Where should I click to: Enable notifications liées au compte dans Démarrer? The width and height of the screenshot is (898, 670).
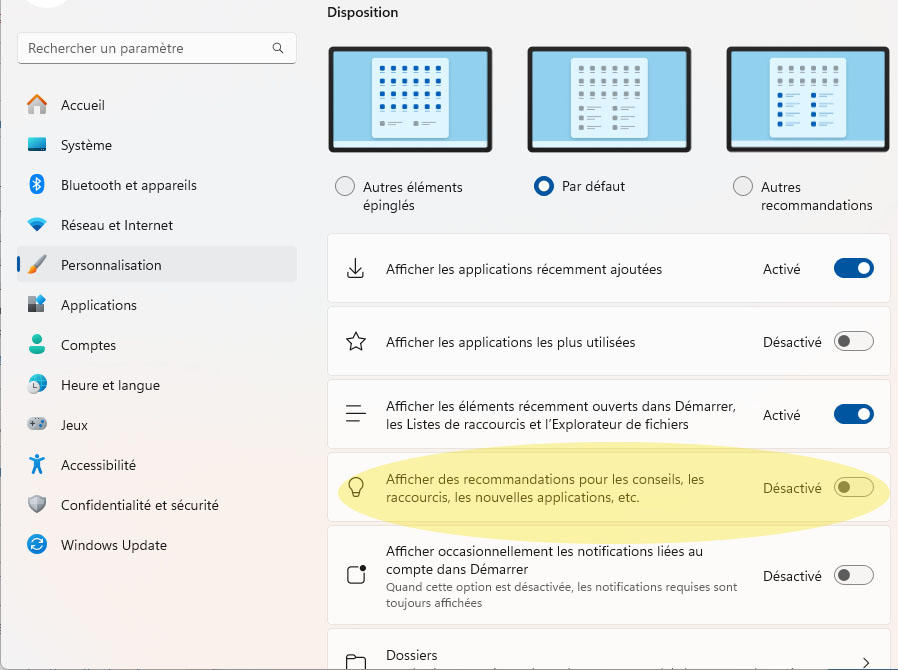tap(853, 575)
